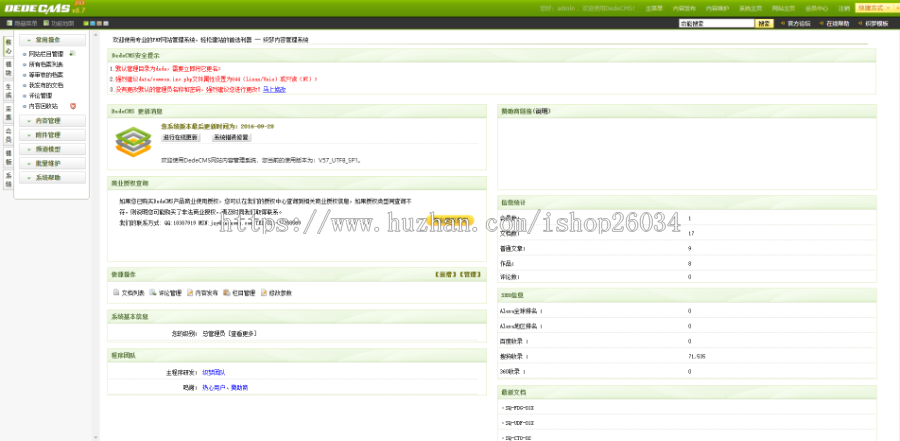900x441 pixels.
Task: Select the tan skin color square
Action: [x=99, y=24]
